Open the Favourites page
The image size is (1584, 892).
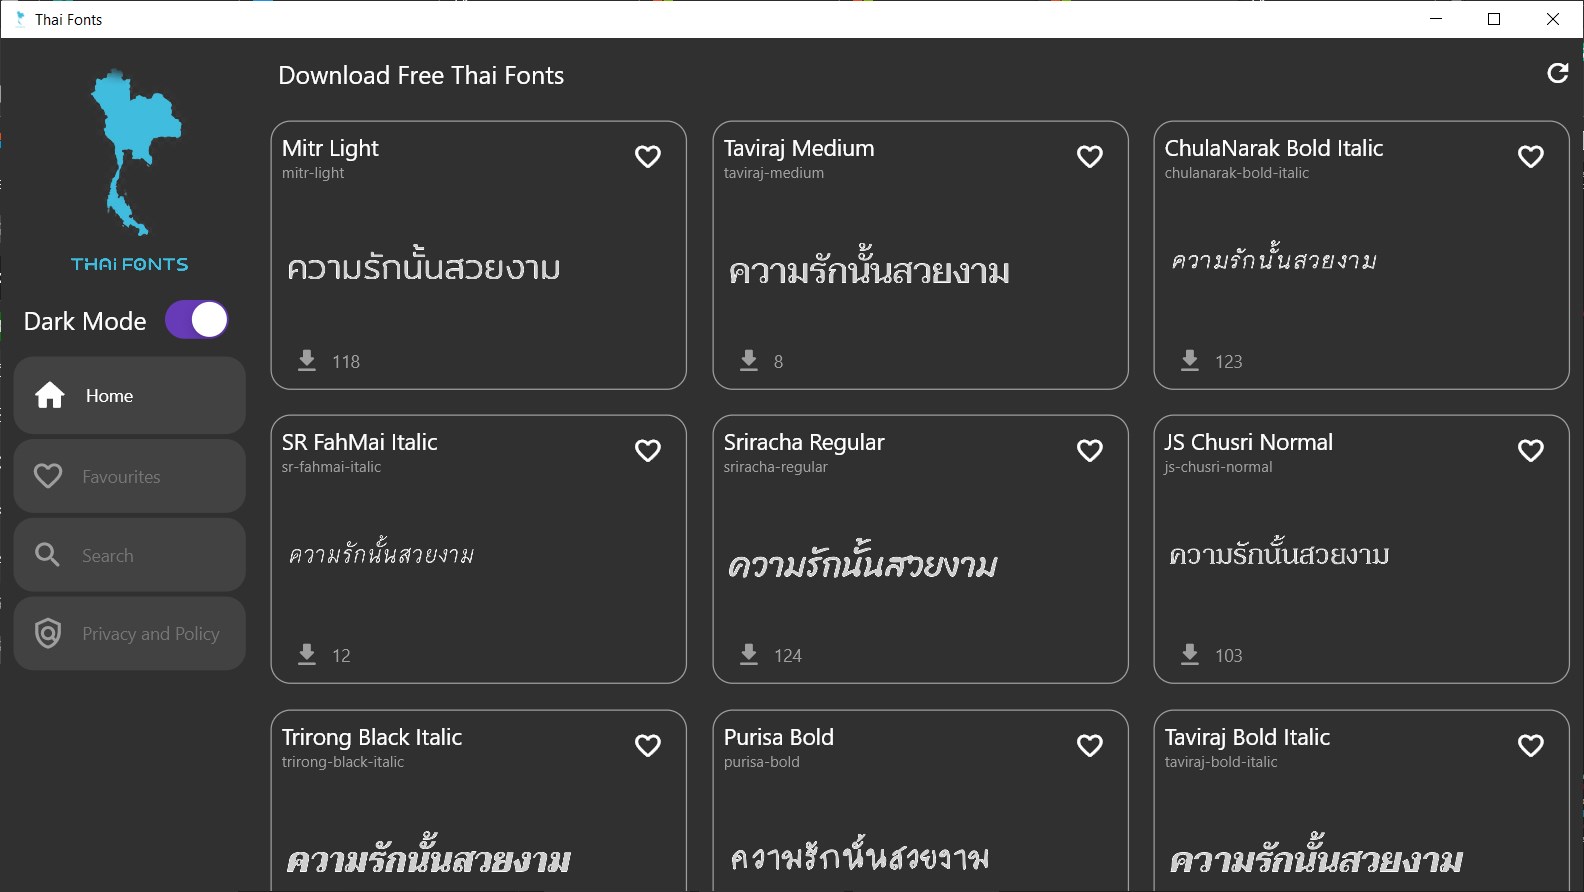tap(130, 476)
